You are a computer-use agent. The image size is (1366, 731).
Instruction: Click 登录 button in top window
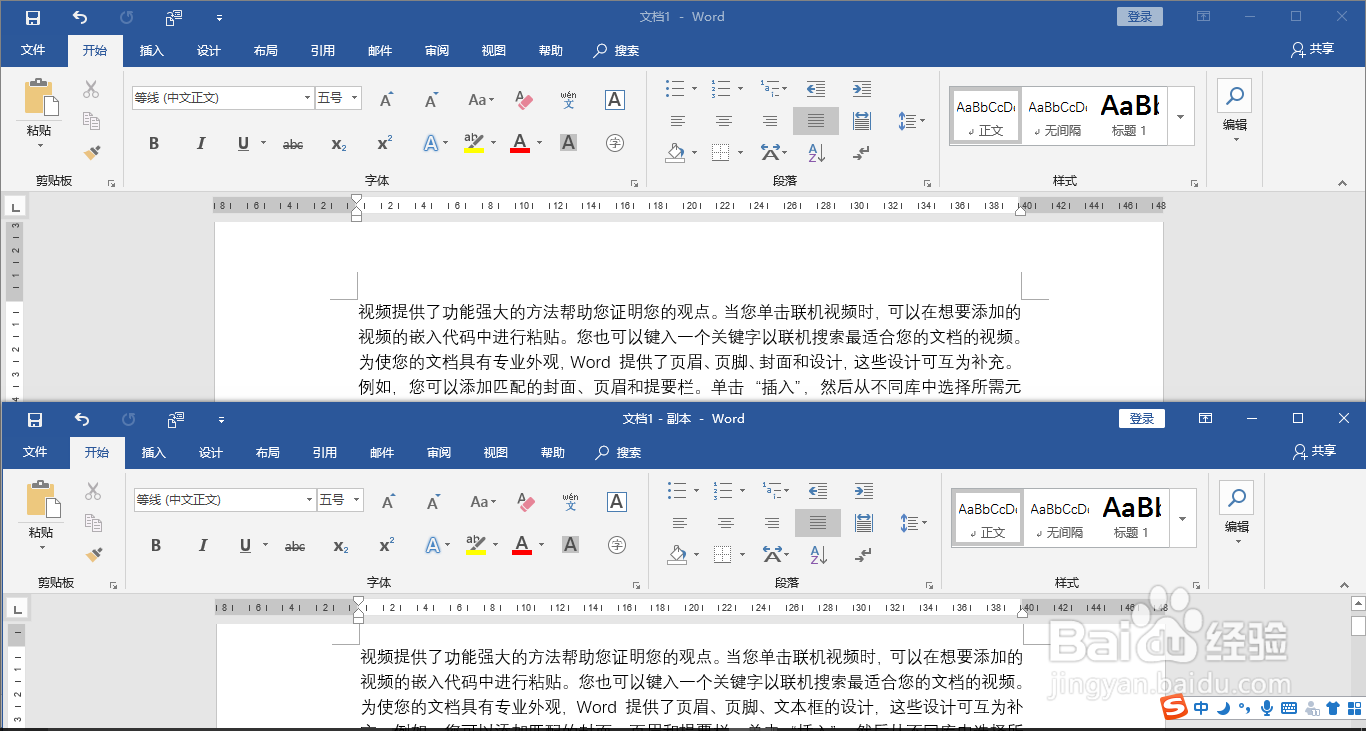[1140, 16]
